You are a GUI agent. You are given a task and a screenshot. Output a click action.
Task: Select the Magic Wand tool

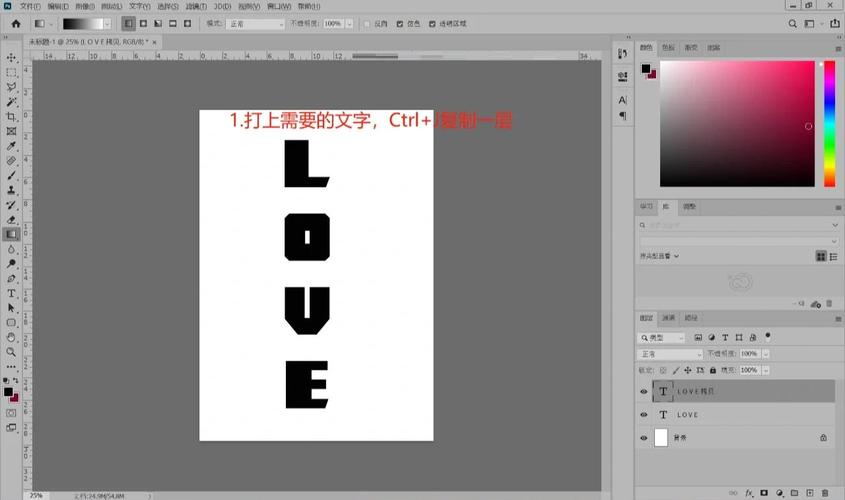coord(11,102)
